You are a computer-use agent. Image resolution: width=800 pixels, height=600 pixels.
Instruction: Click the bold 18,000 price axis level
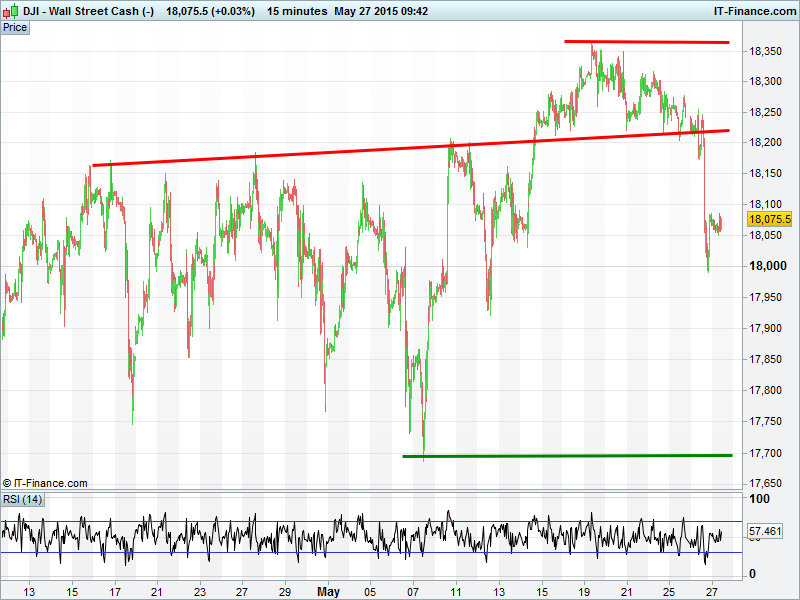point(768,266)
